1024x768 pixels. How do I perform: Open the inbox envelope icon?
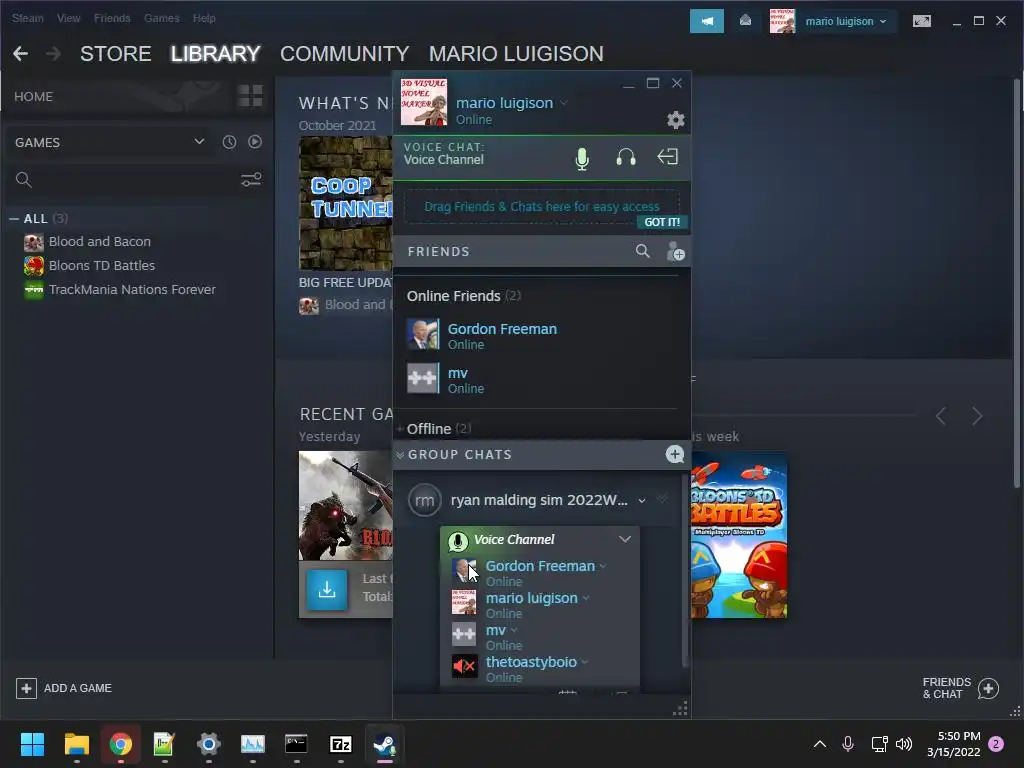tap(745, 21)
